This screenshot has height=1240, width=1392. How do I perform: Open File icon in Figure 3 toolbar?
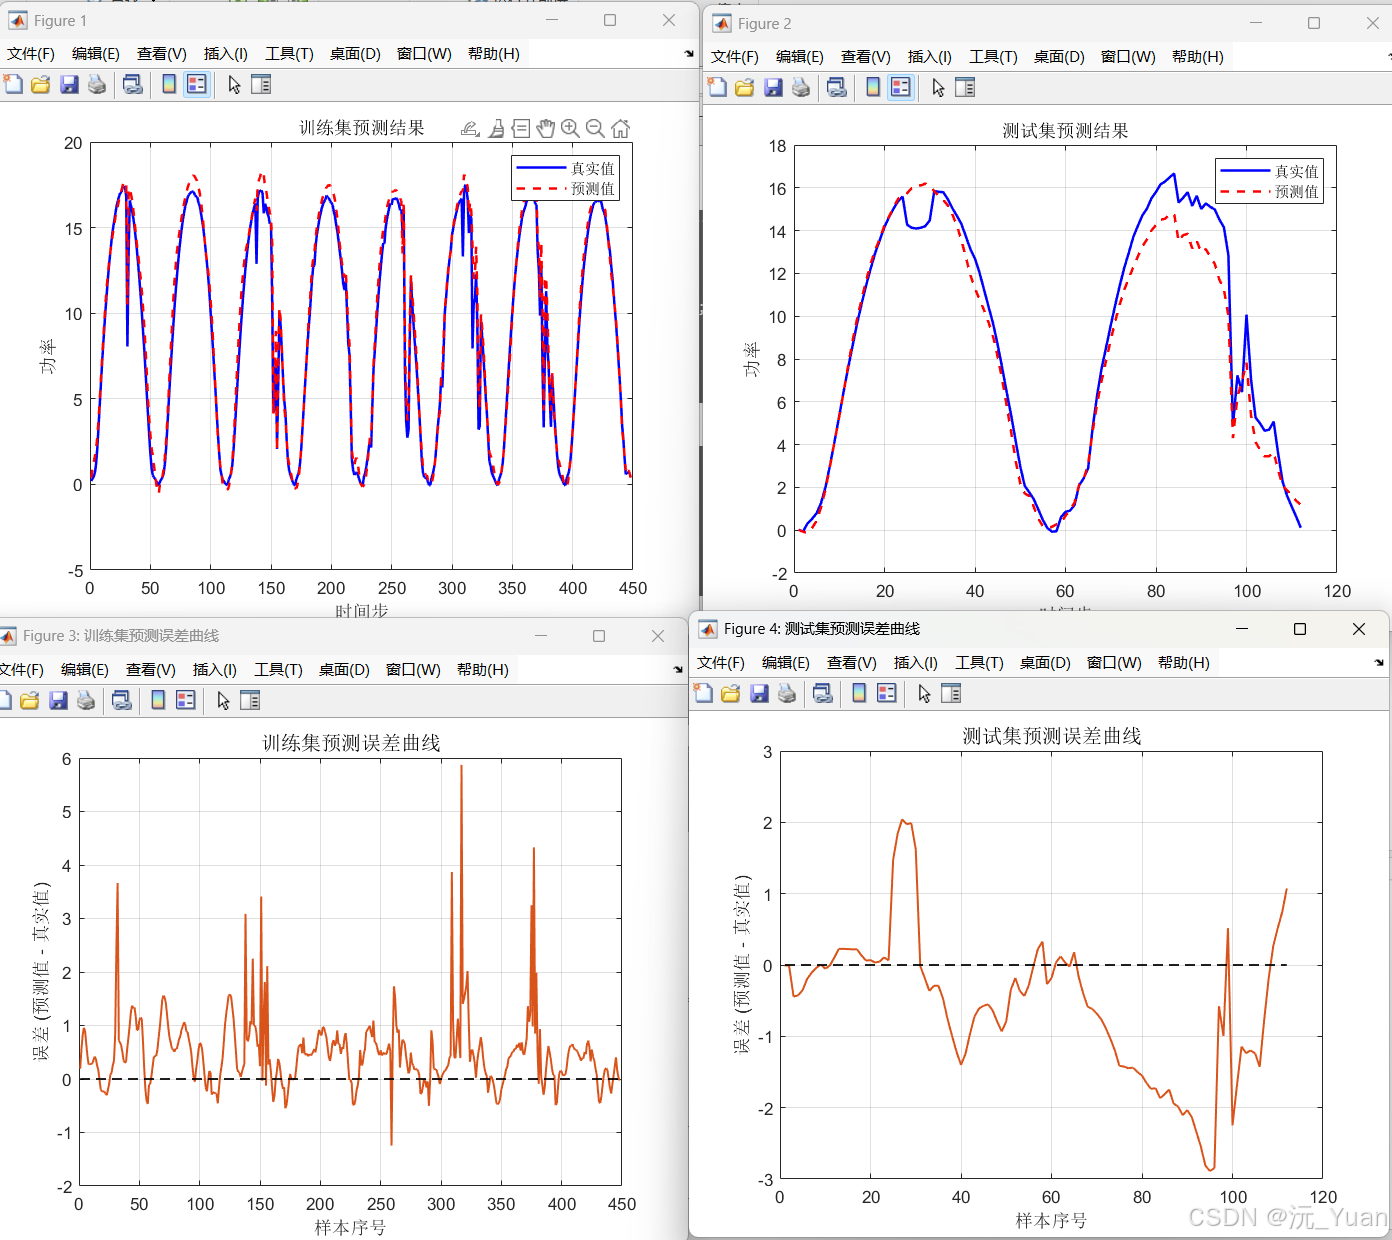30,701
